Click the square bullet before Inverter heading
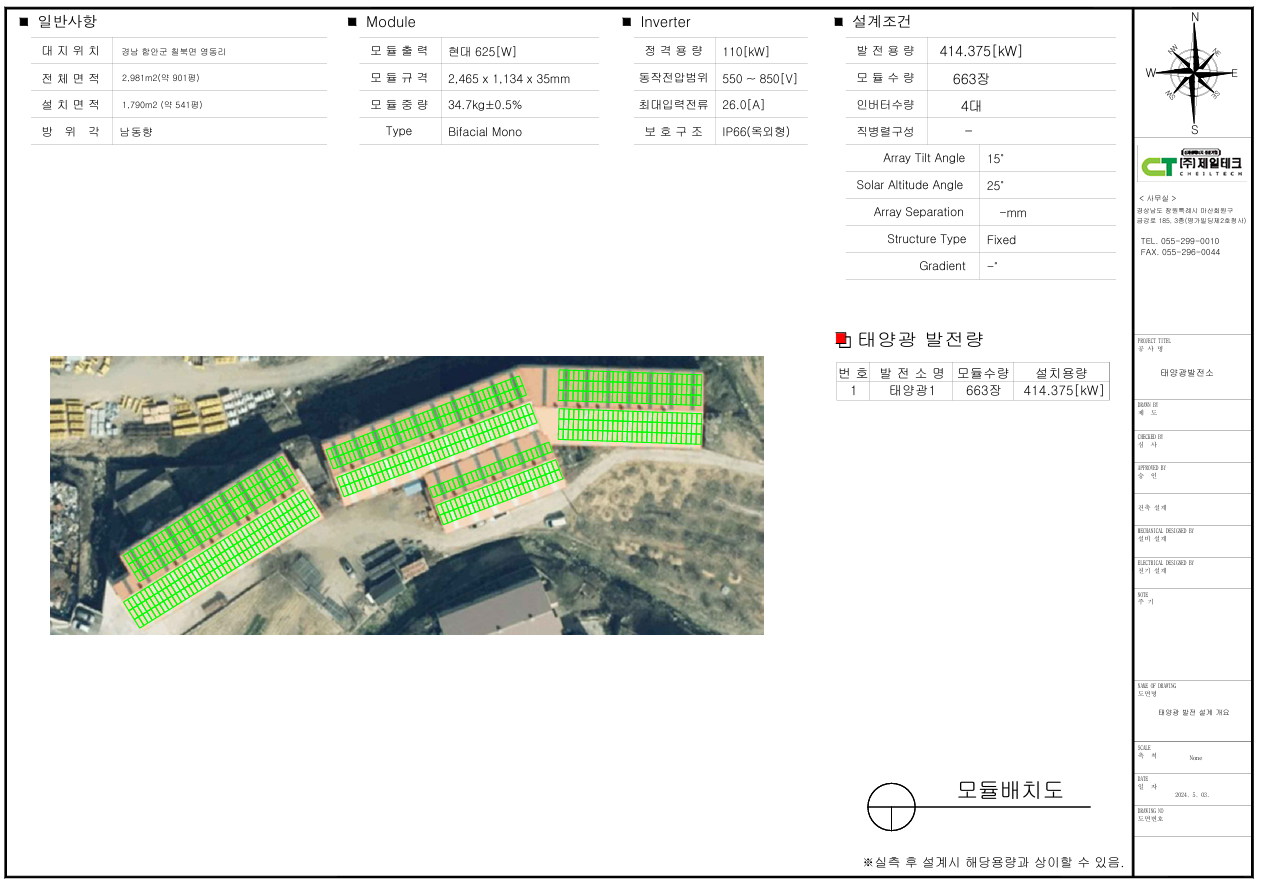 (627, 22)
